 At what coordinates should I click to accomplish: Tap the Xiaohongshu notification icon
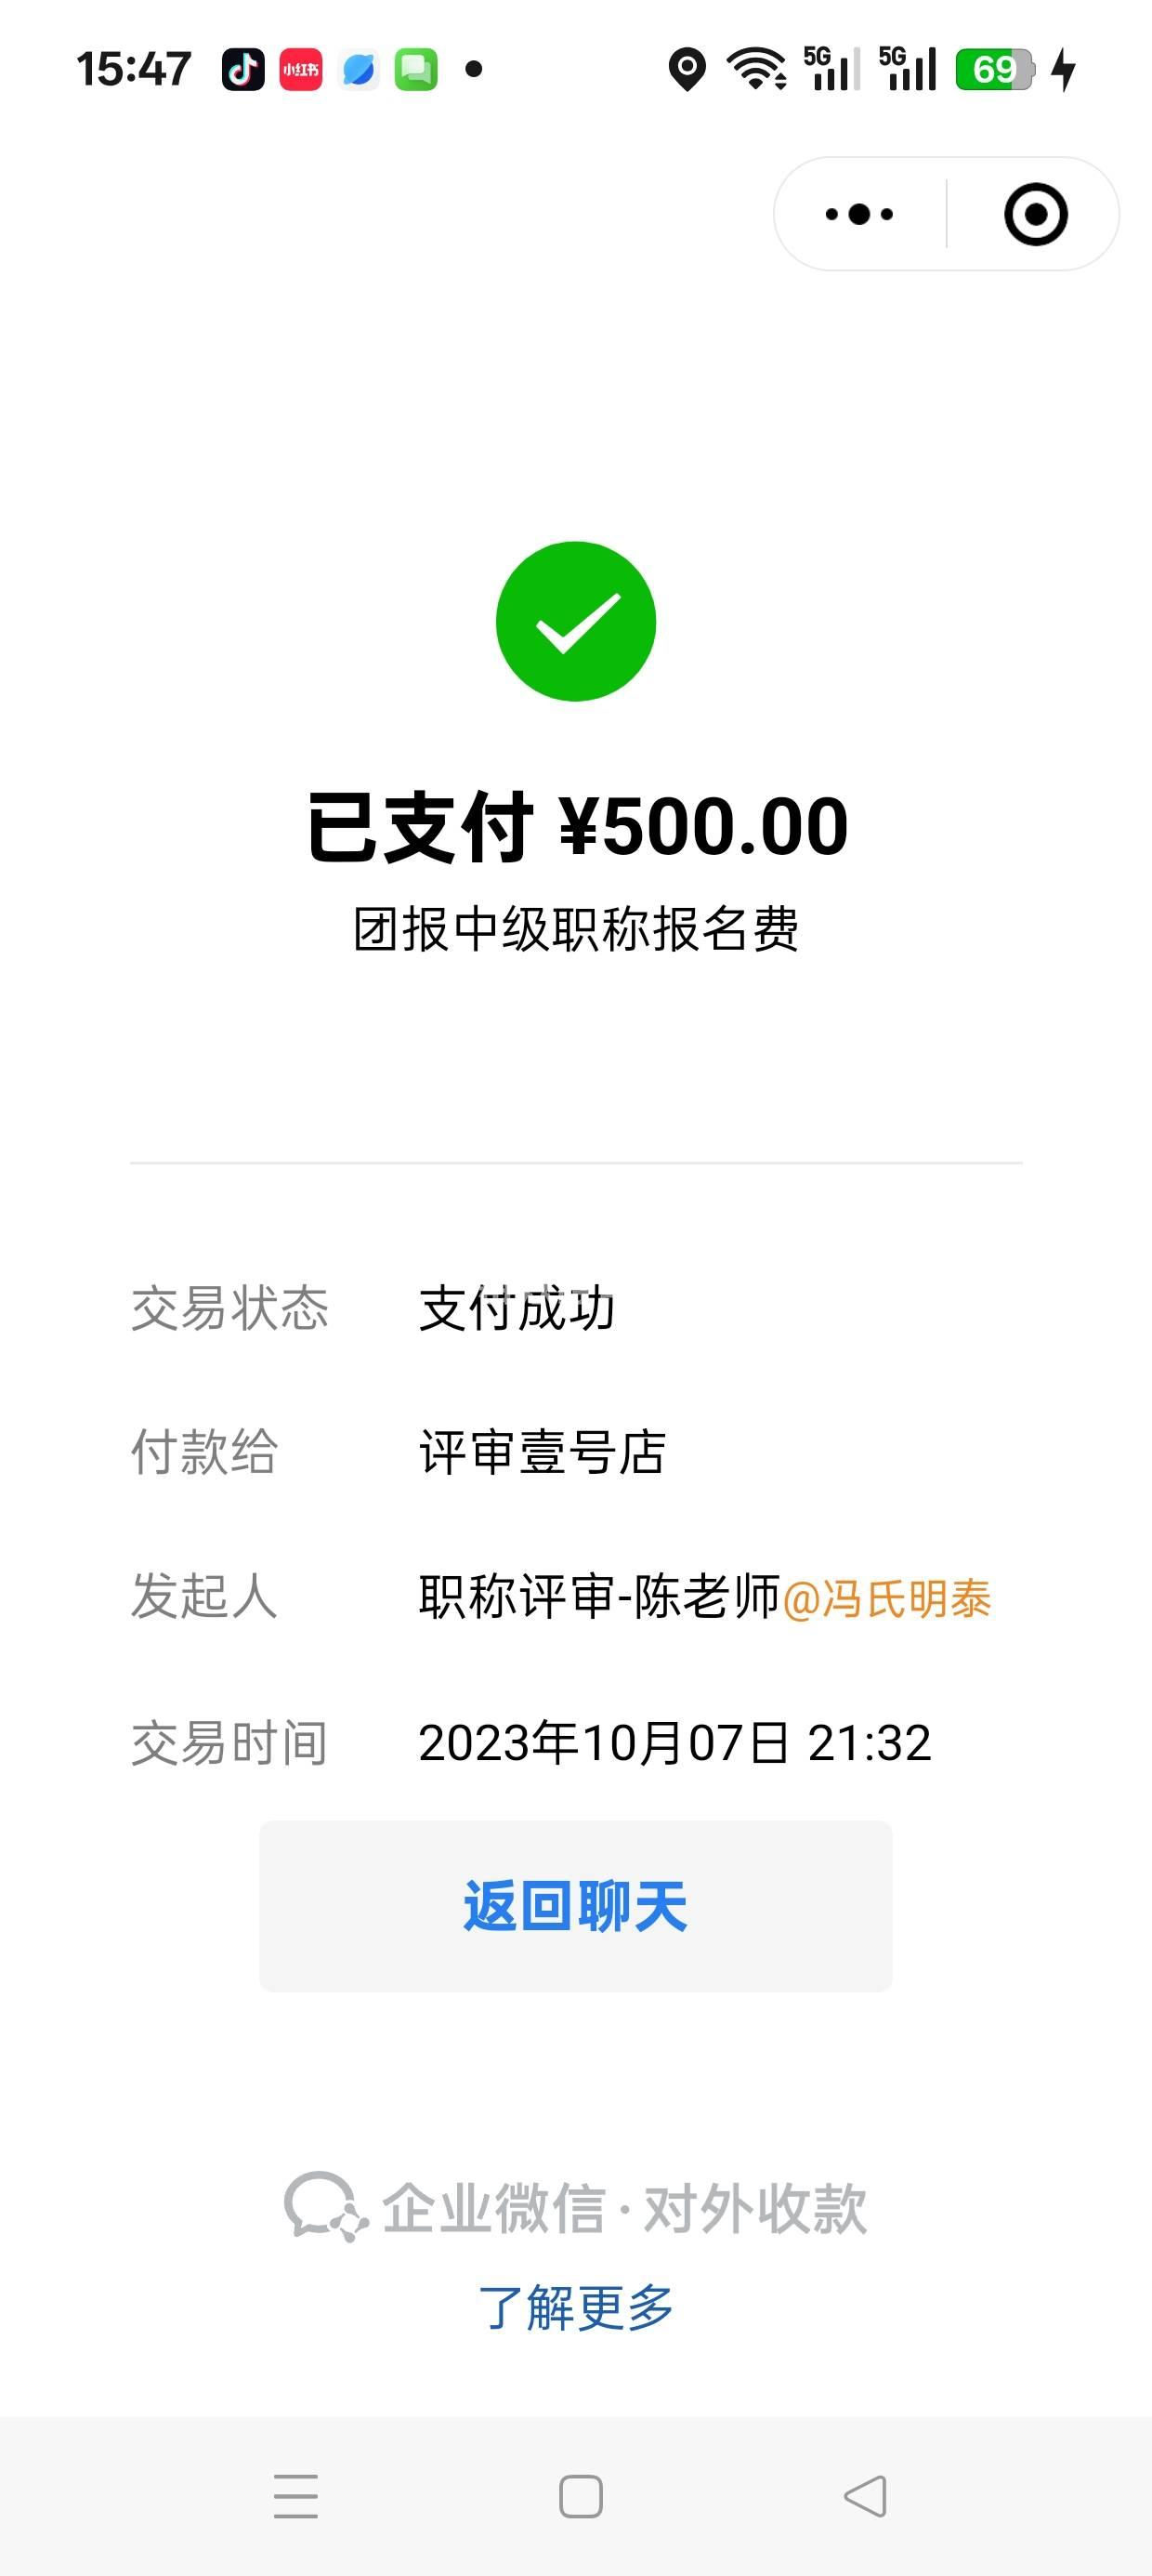click(x=300, y=70)
